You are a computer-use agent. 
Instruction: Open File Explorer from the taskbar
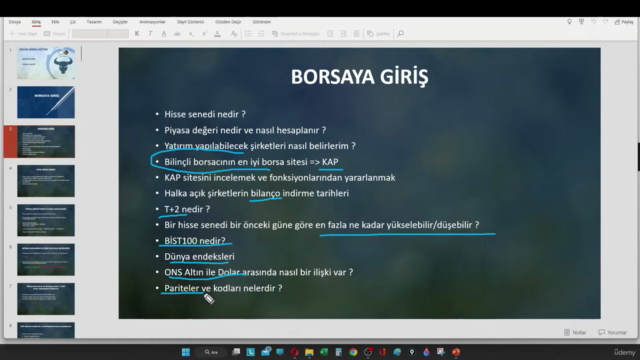point(309,352)
